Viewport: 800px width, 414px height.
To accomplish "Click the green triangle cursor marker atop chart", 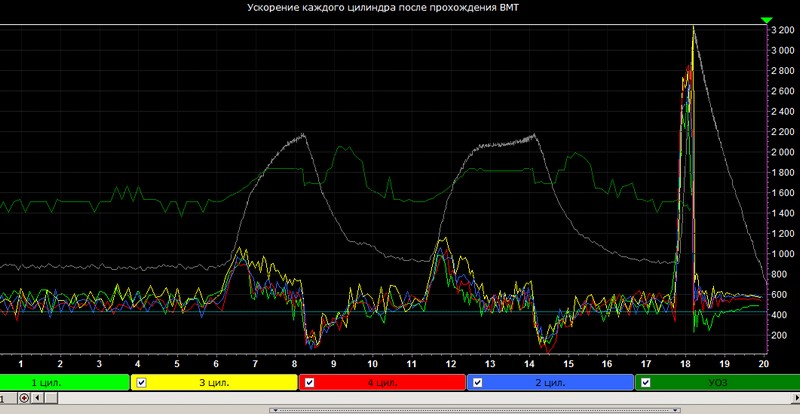I will coord(766,20).
